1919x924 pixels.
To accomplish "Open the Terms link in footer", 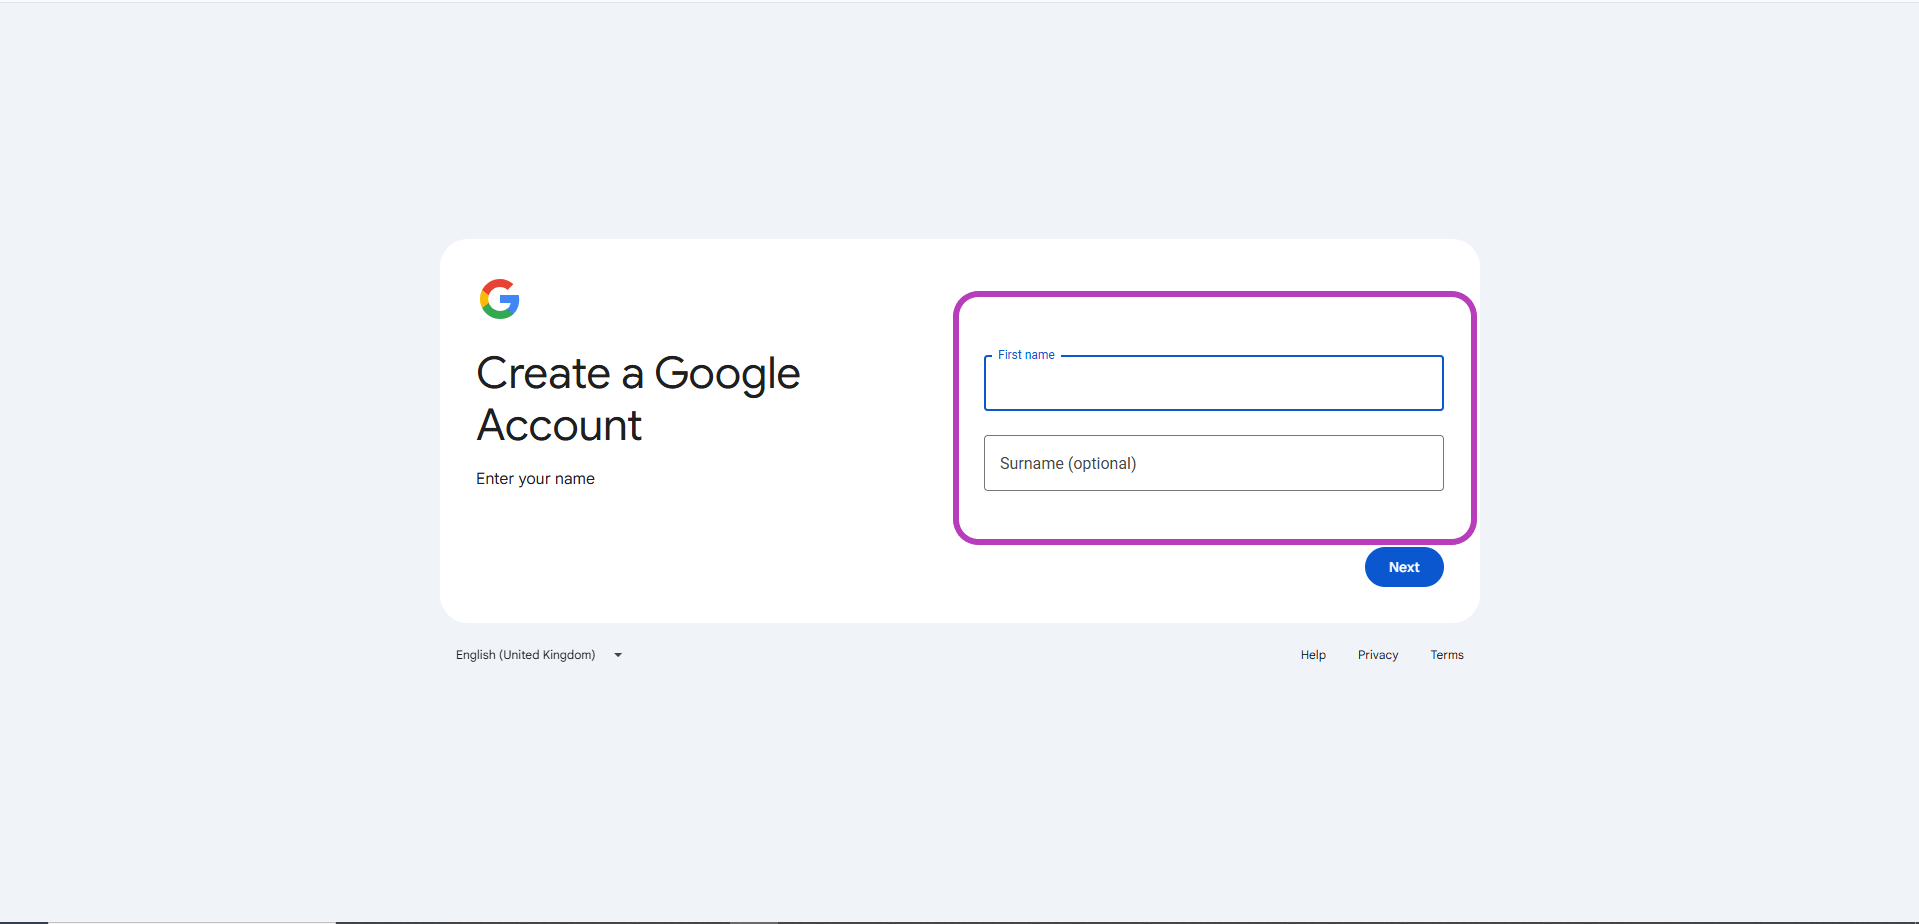I will click(1446, 655).
